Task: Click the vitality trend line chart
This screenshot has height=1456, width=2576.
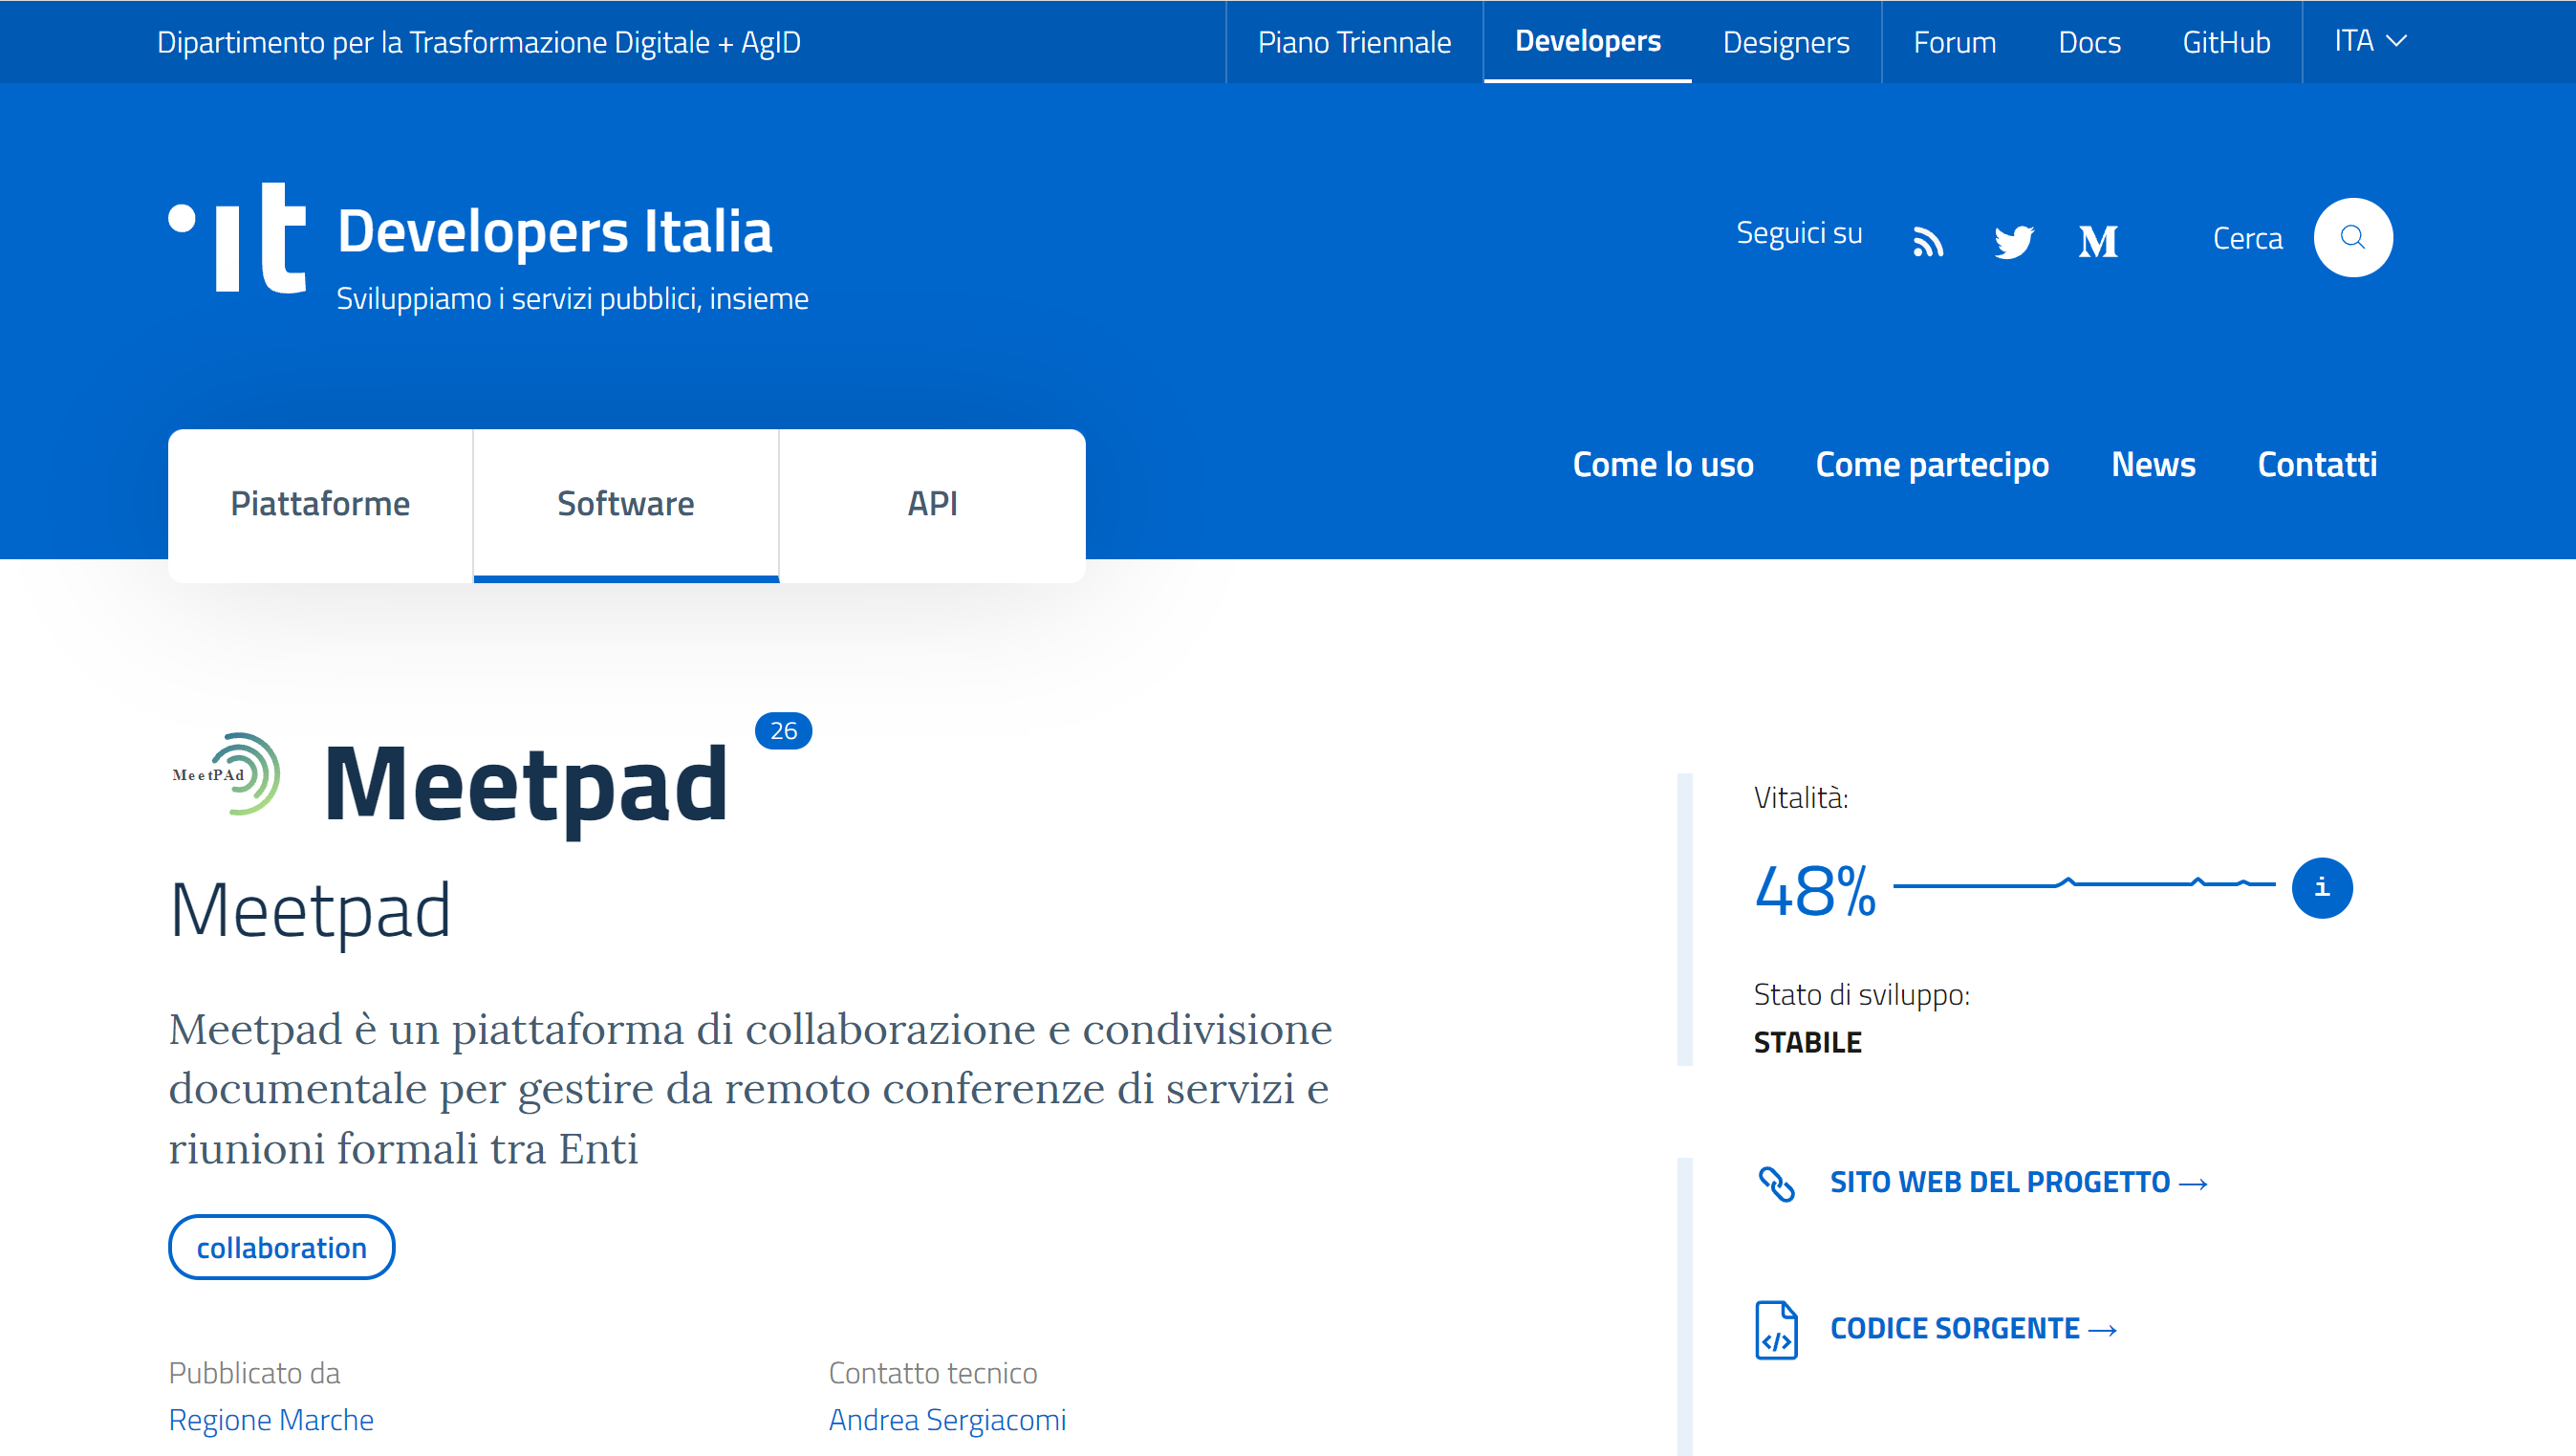Action: 2084,884
